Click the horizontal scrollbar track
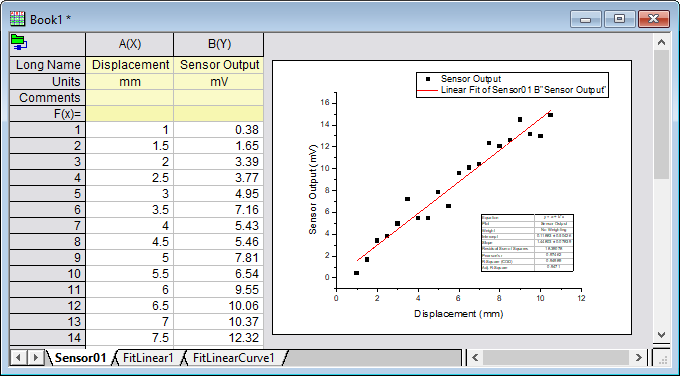680x376 pixels. 556,358
